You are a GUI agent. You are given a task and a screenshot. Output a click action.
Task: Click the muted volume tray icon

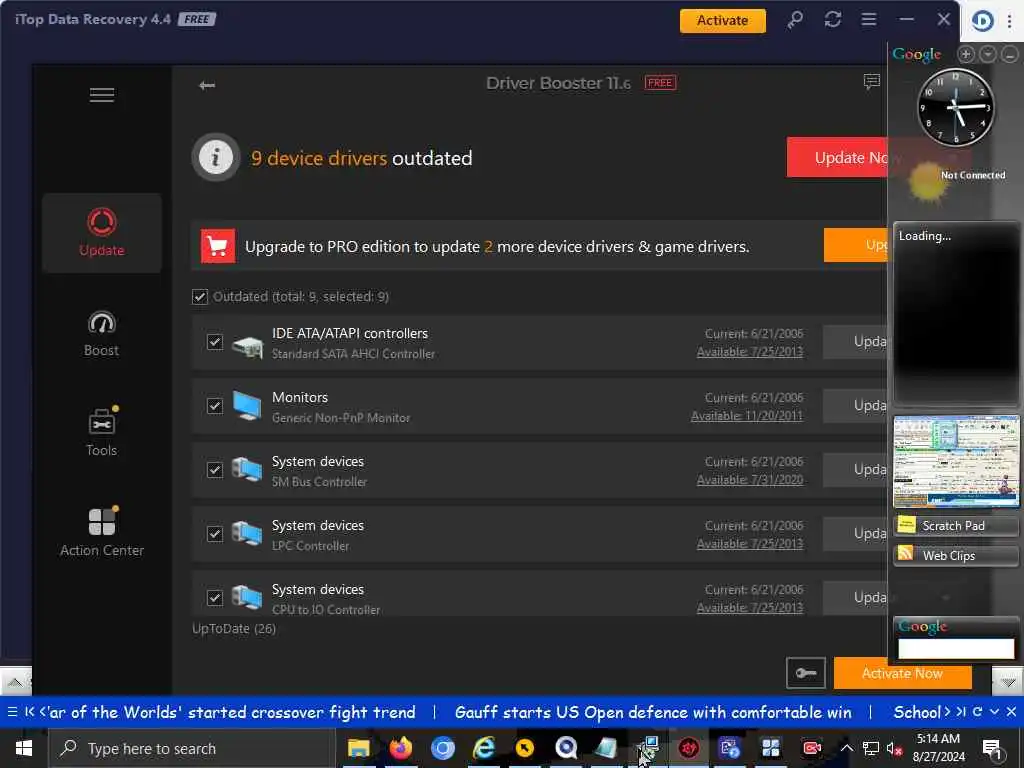click(895, 749)
